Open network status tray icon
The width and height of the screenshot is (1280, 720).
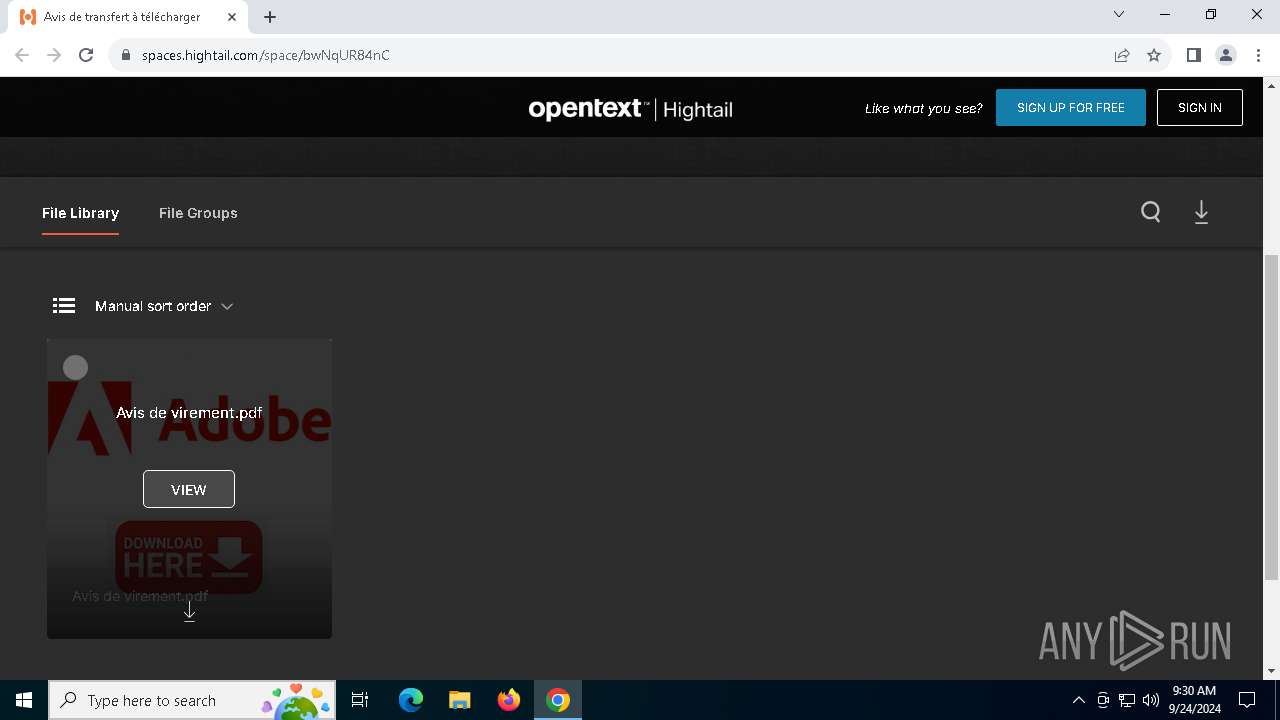(1127, 700)
